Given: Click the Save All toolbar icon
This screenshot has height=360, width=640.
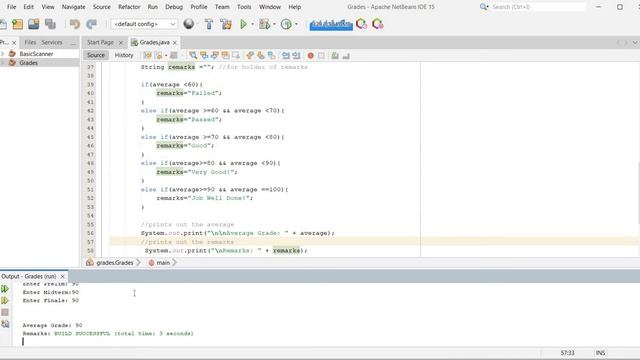Looking at the screenshot, I should [50, 24].
